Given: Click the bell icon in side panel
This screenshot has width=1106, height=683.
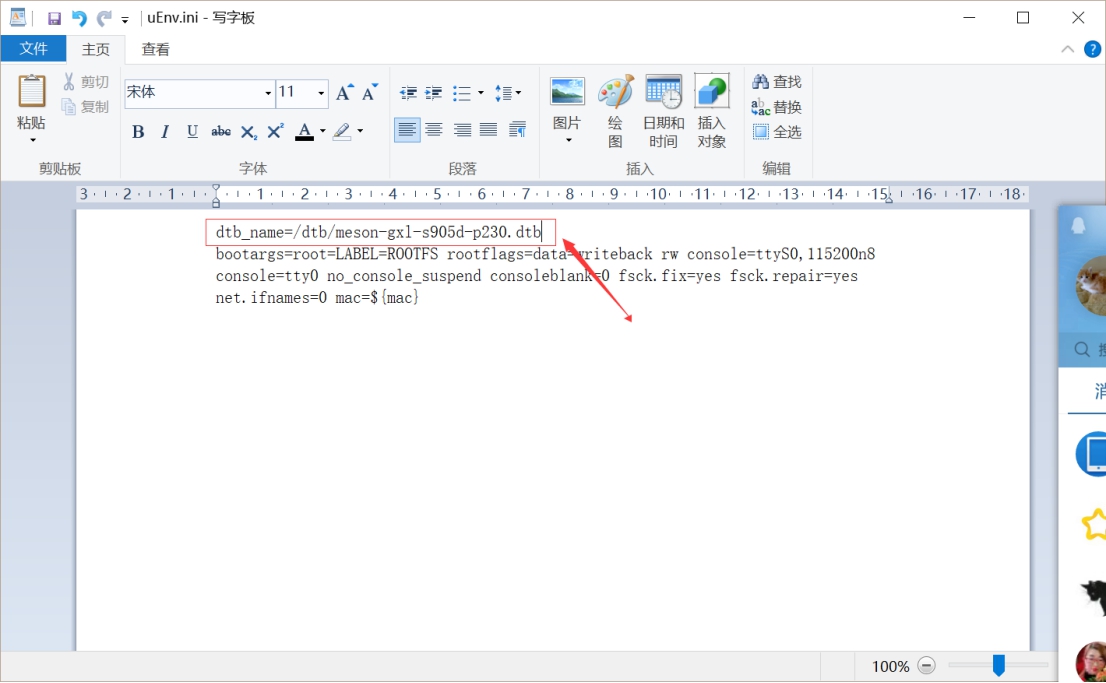Looking at the screenshot, I should coord(1078,225).
